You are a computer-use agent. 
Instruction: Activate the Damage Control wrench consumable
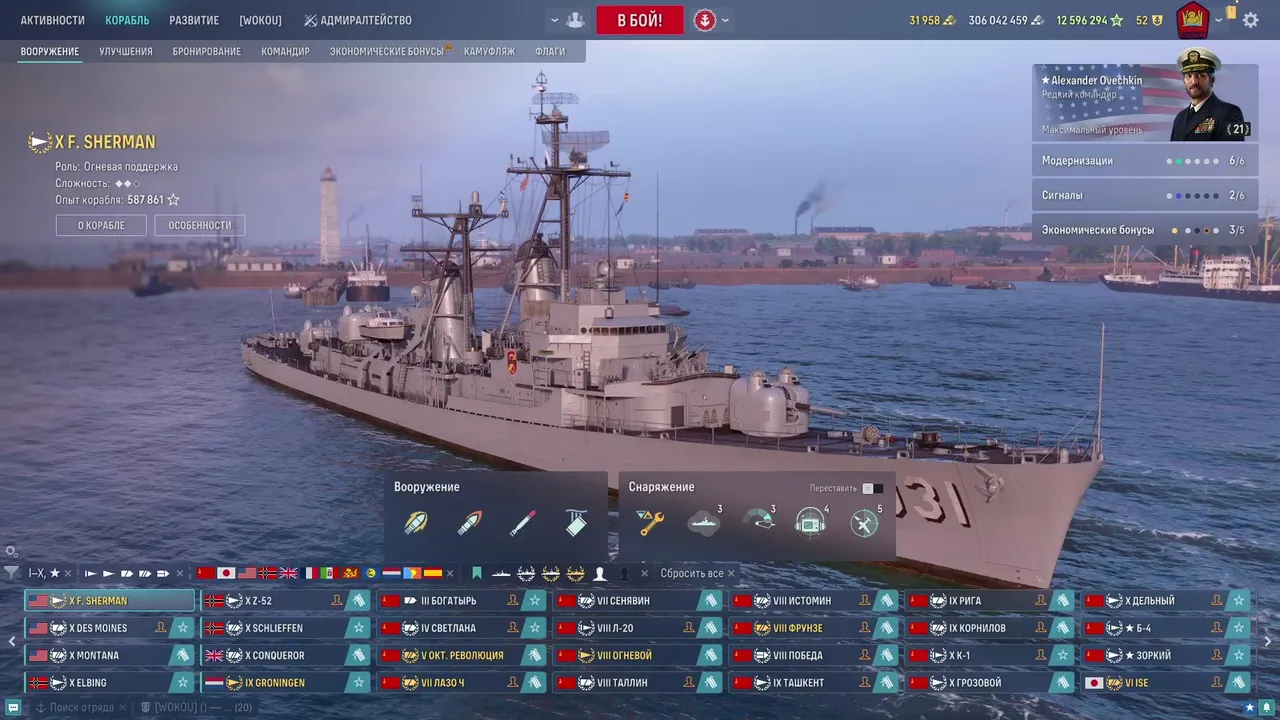tap(651, 523)
